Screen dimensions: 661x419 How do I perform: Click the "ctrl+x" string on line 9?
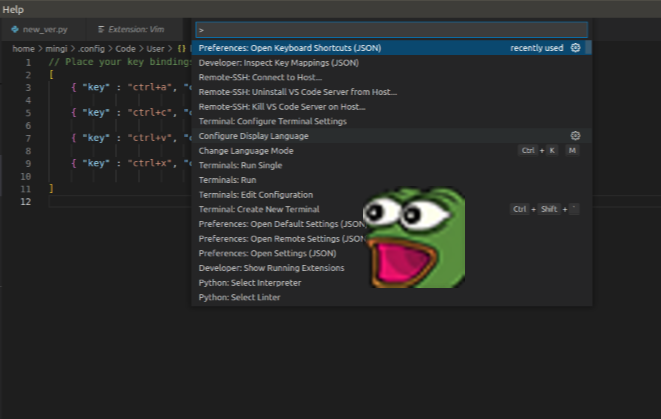point(149,163)
